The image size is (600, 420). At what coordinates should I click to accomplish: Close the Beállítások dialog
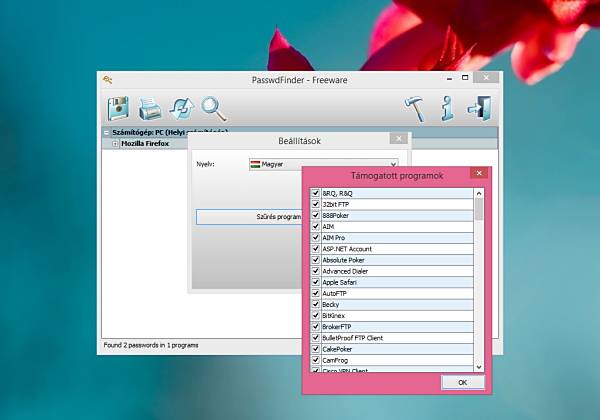point(399,138)
